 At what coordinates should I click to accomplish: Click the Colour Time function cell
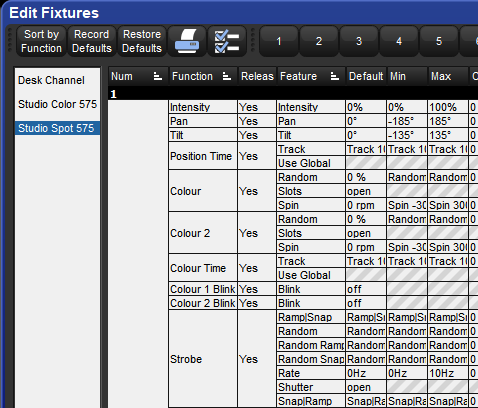[203, 268]
